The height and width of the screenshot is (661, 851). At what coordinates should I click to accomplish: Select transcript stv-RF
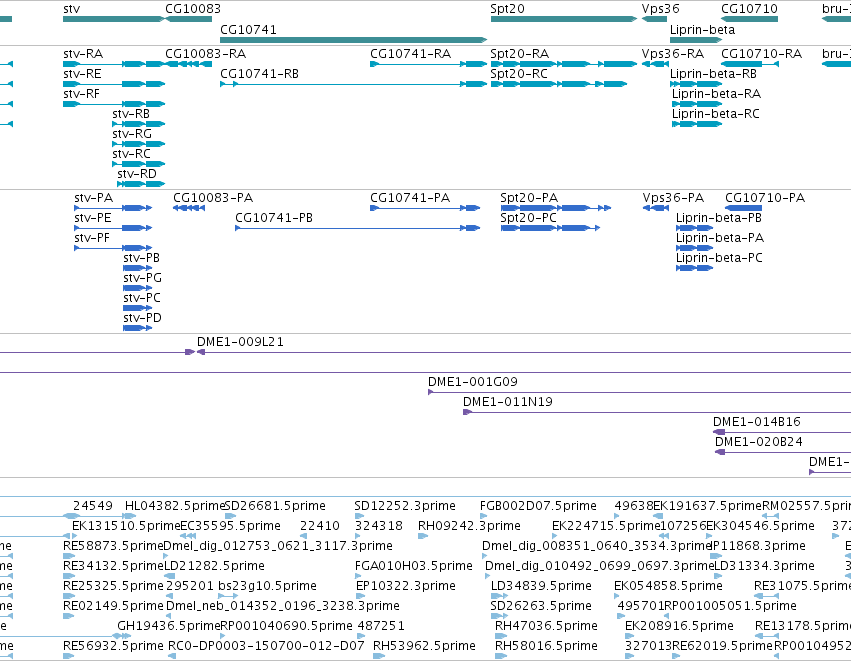pyautogui.click(x=114, y=104)
